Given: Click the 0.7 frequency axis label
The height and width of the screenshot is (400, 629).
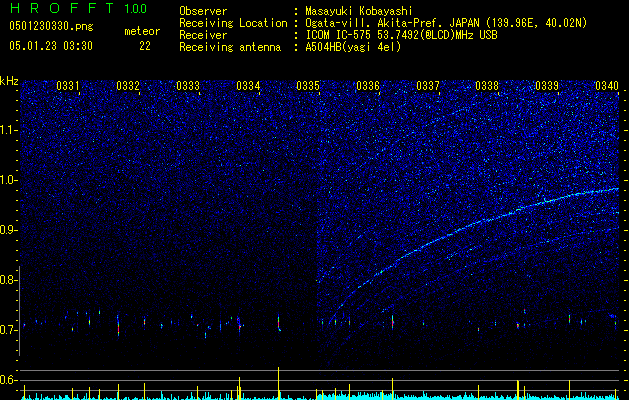Looking at the screenshot, I should coord(9,330).
